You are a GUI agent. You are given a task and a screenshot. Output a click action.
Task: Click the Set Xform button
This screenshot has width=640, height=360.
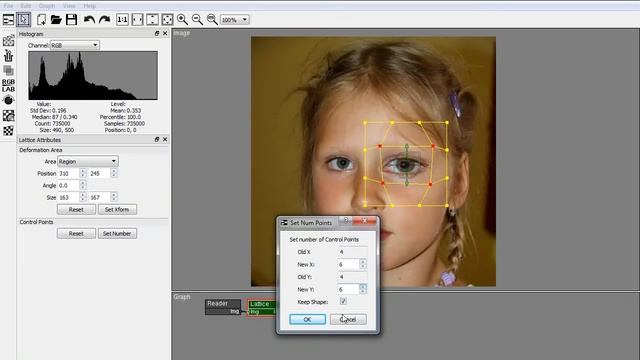click(x=117, y=209)
